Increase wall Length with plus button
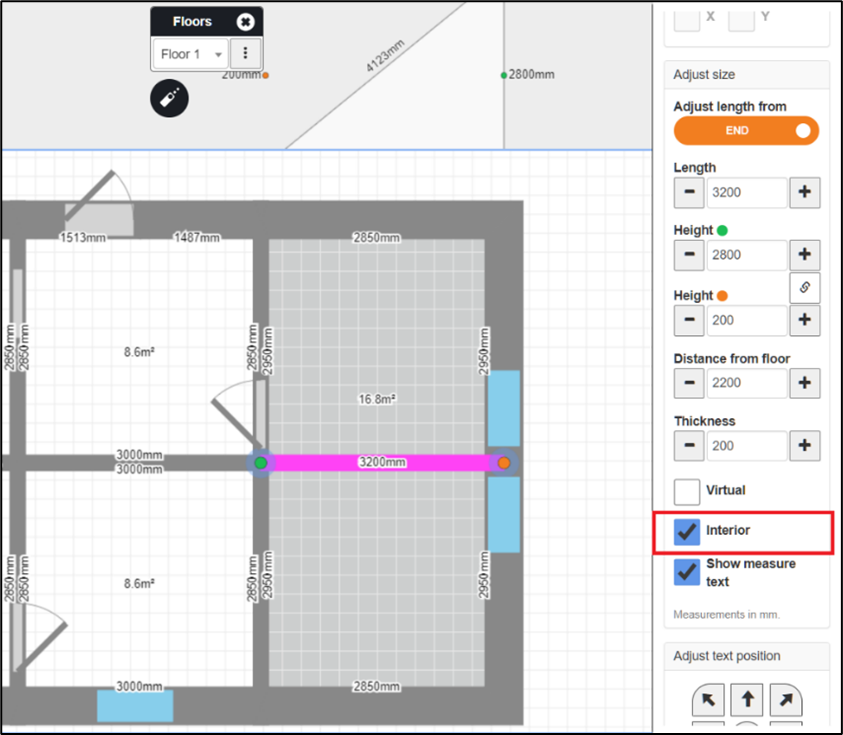The image size is (843, 735). pos(804,193)
